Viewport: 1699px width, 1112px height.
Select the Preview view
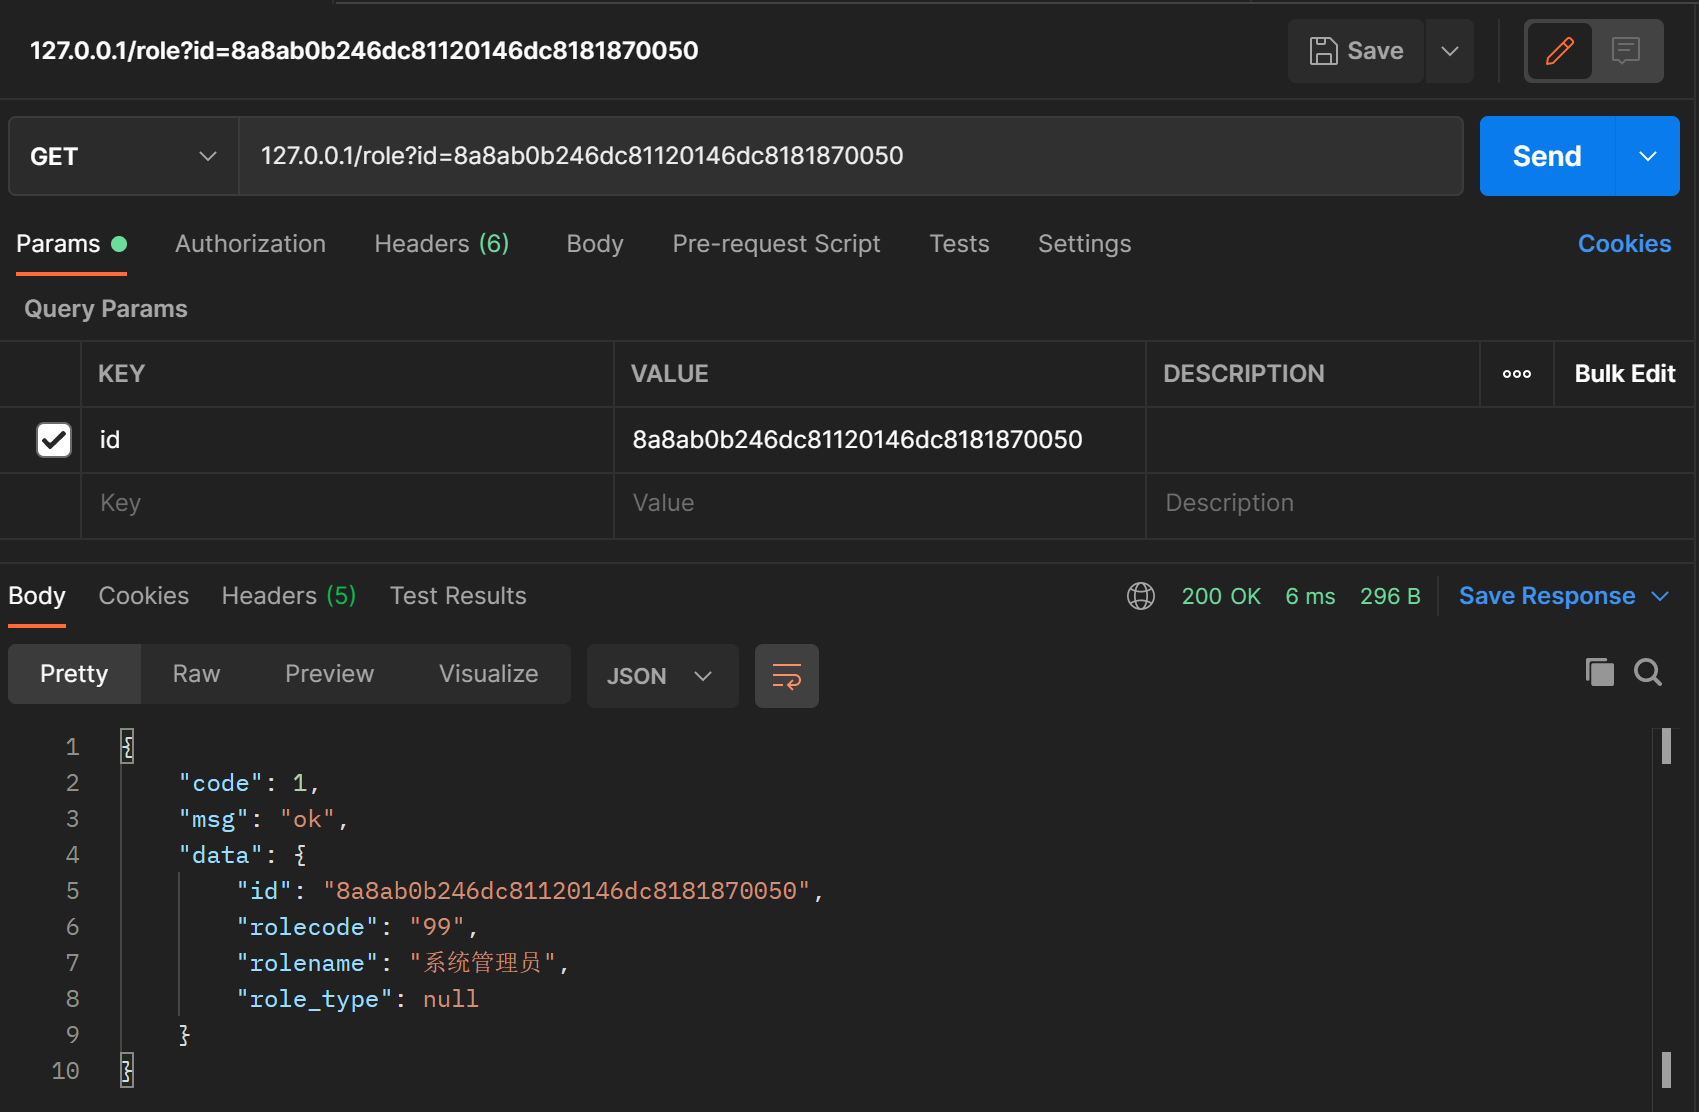click(x=329, y=674)
